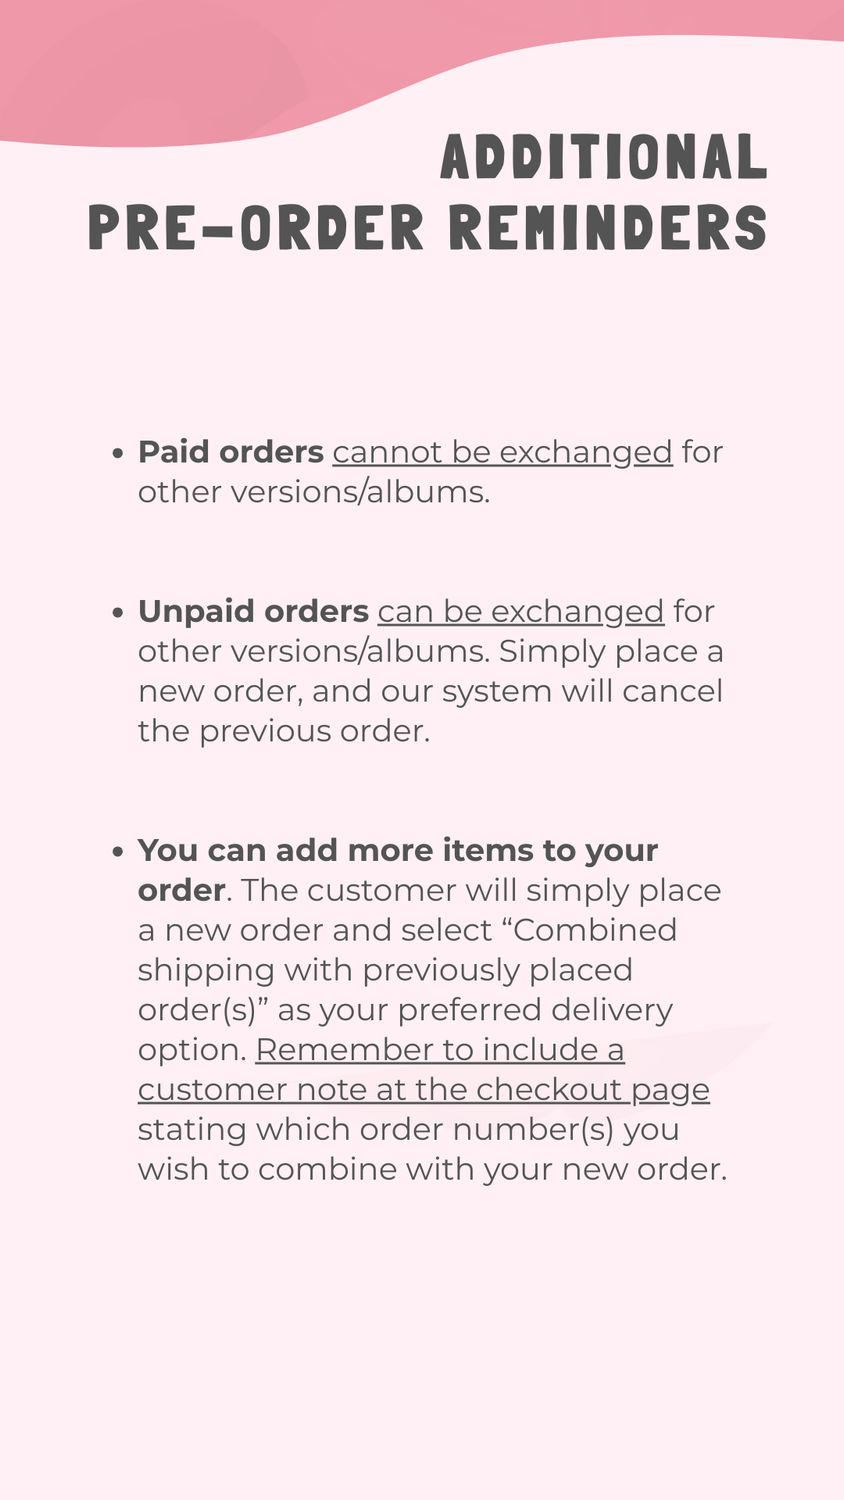Click the "the previous order." line

(284, 731)
